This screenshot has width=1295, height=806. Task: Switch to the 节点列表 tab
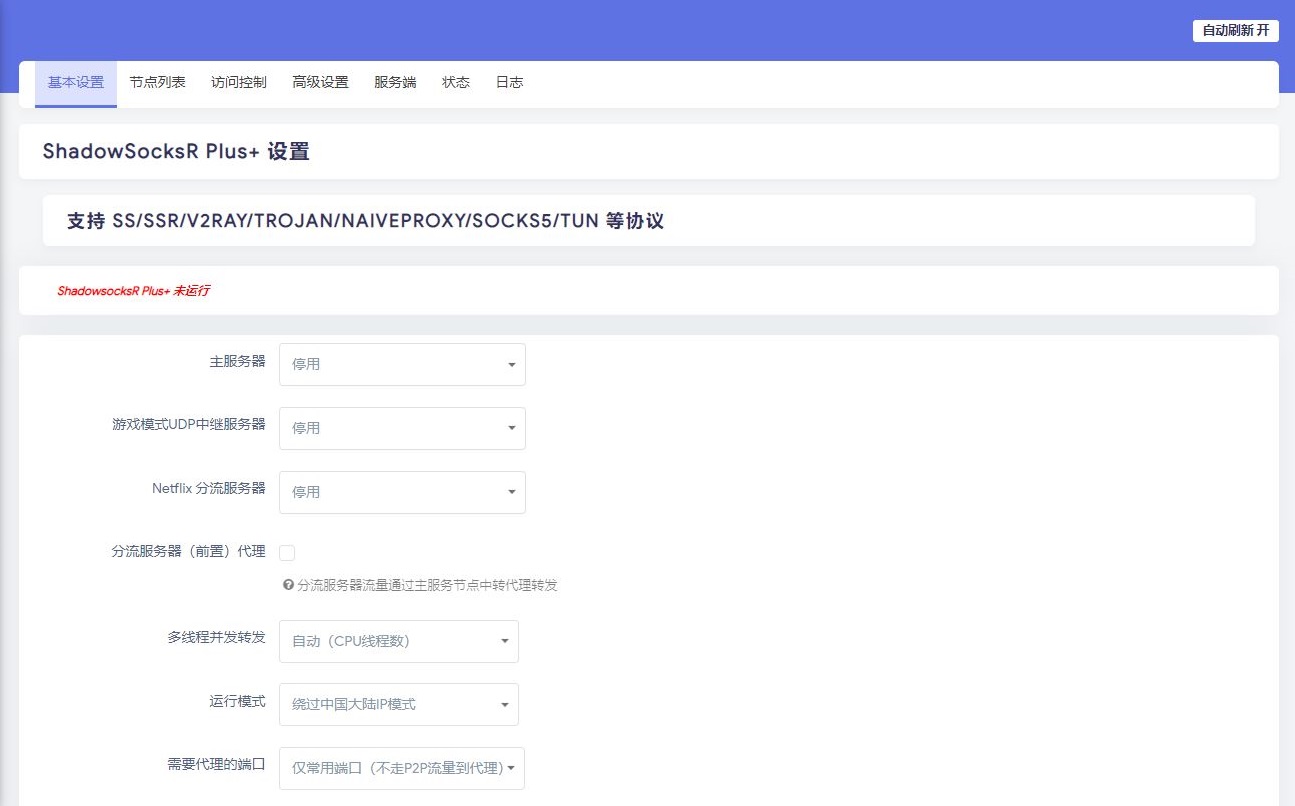point(157,83)
